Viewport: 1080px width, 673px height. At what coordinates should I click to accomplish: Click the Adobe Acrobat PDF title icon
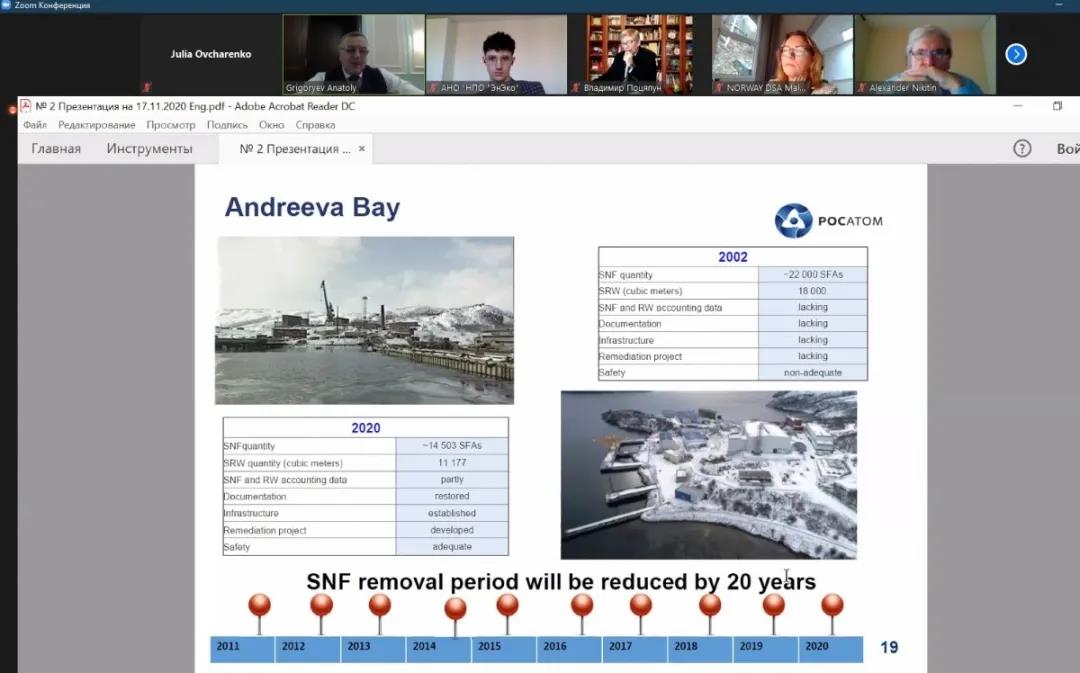(x=26, y=106)
